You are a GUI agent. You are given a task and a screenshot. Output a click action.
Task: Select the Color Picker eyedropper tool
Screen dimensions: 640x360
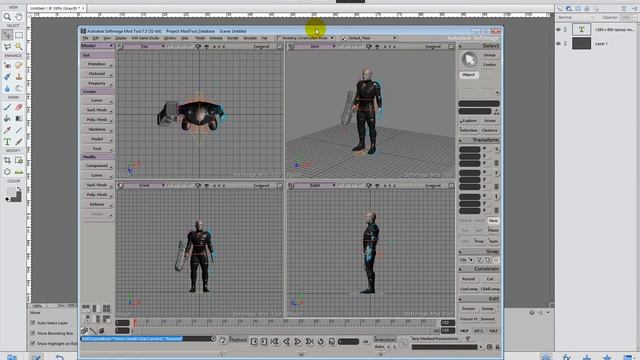click(7, 130)
